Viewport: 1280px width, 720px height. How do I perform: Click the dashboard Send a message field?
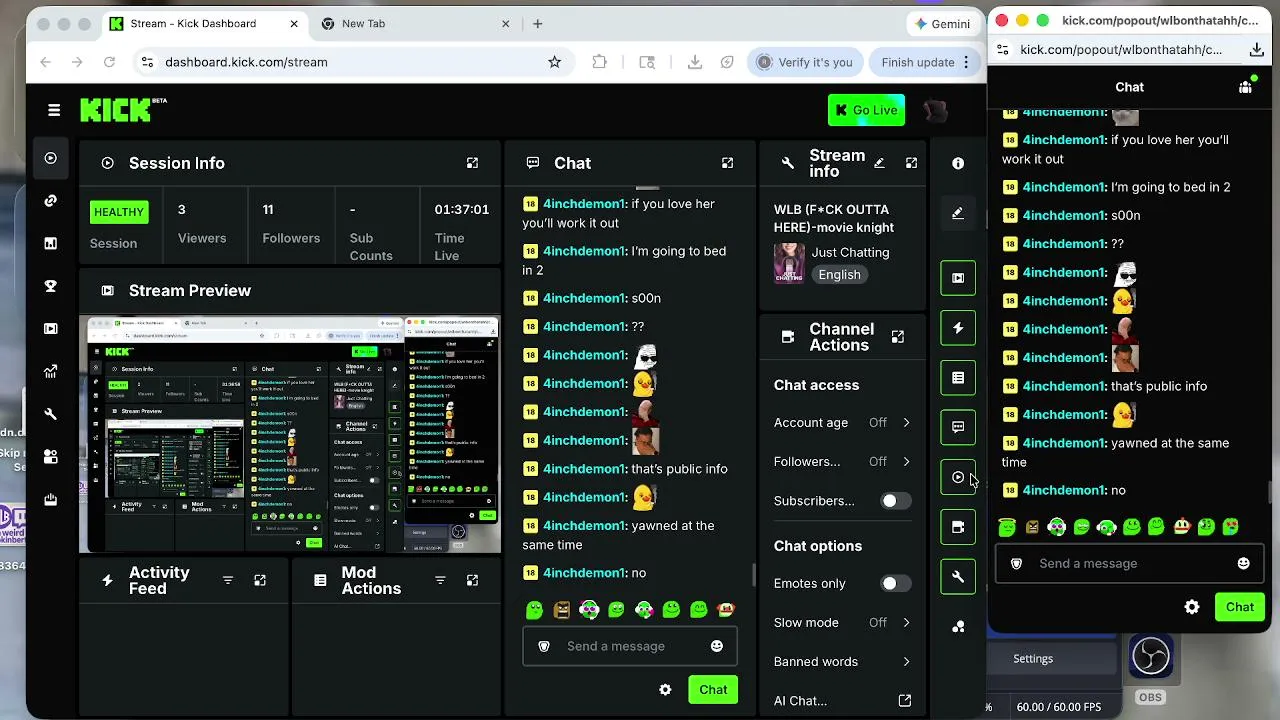[630, 646]
